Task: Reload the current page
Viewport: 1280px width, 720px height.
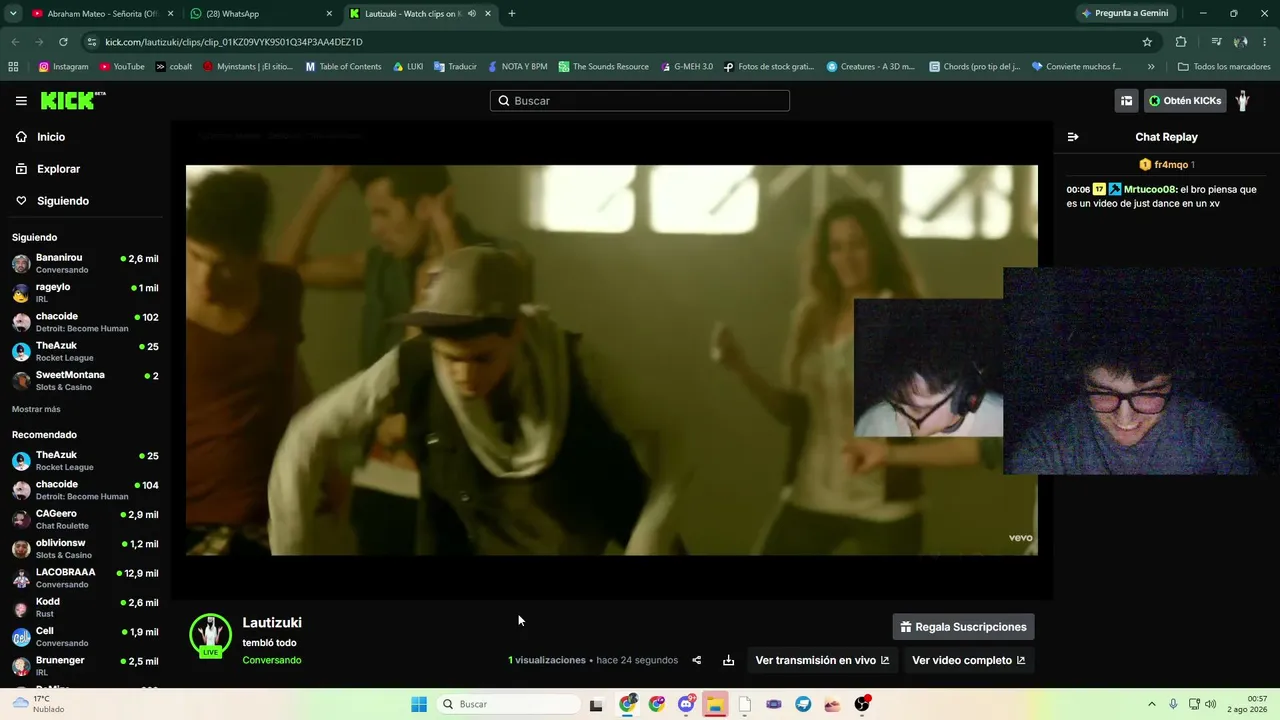Action: [63, 42]
